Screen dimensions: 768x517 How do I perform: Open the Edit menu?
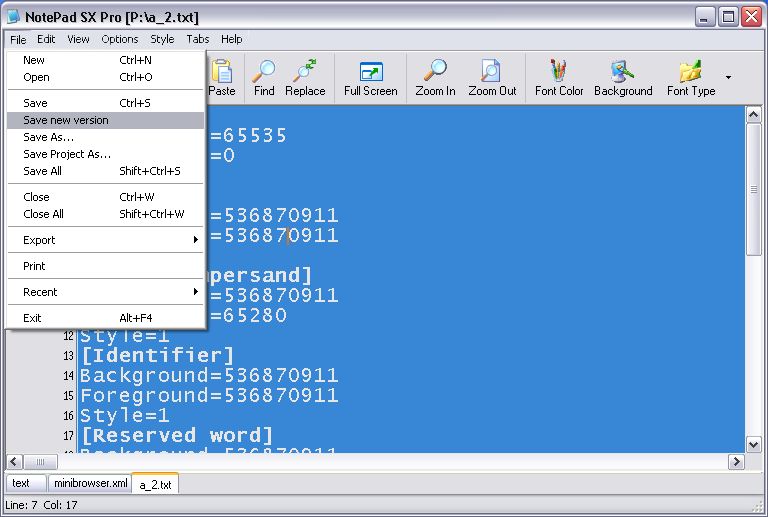pos(46,39)
